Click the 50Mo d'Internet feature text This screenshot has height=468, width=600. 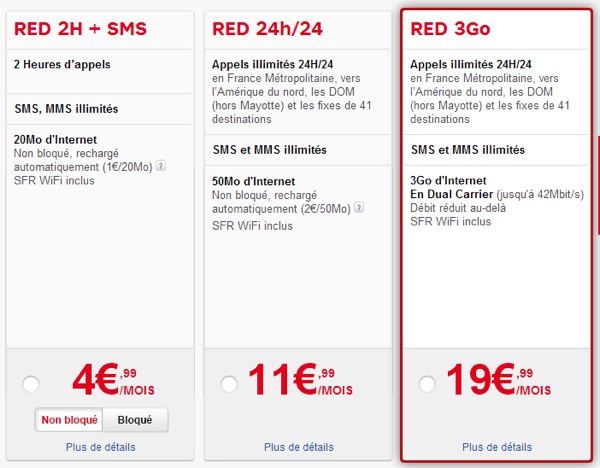[x=254, y=181]
